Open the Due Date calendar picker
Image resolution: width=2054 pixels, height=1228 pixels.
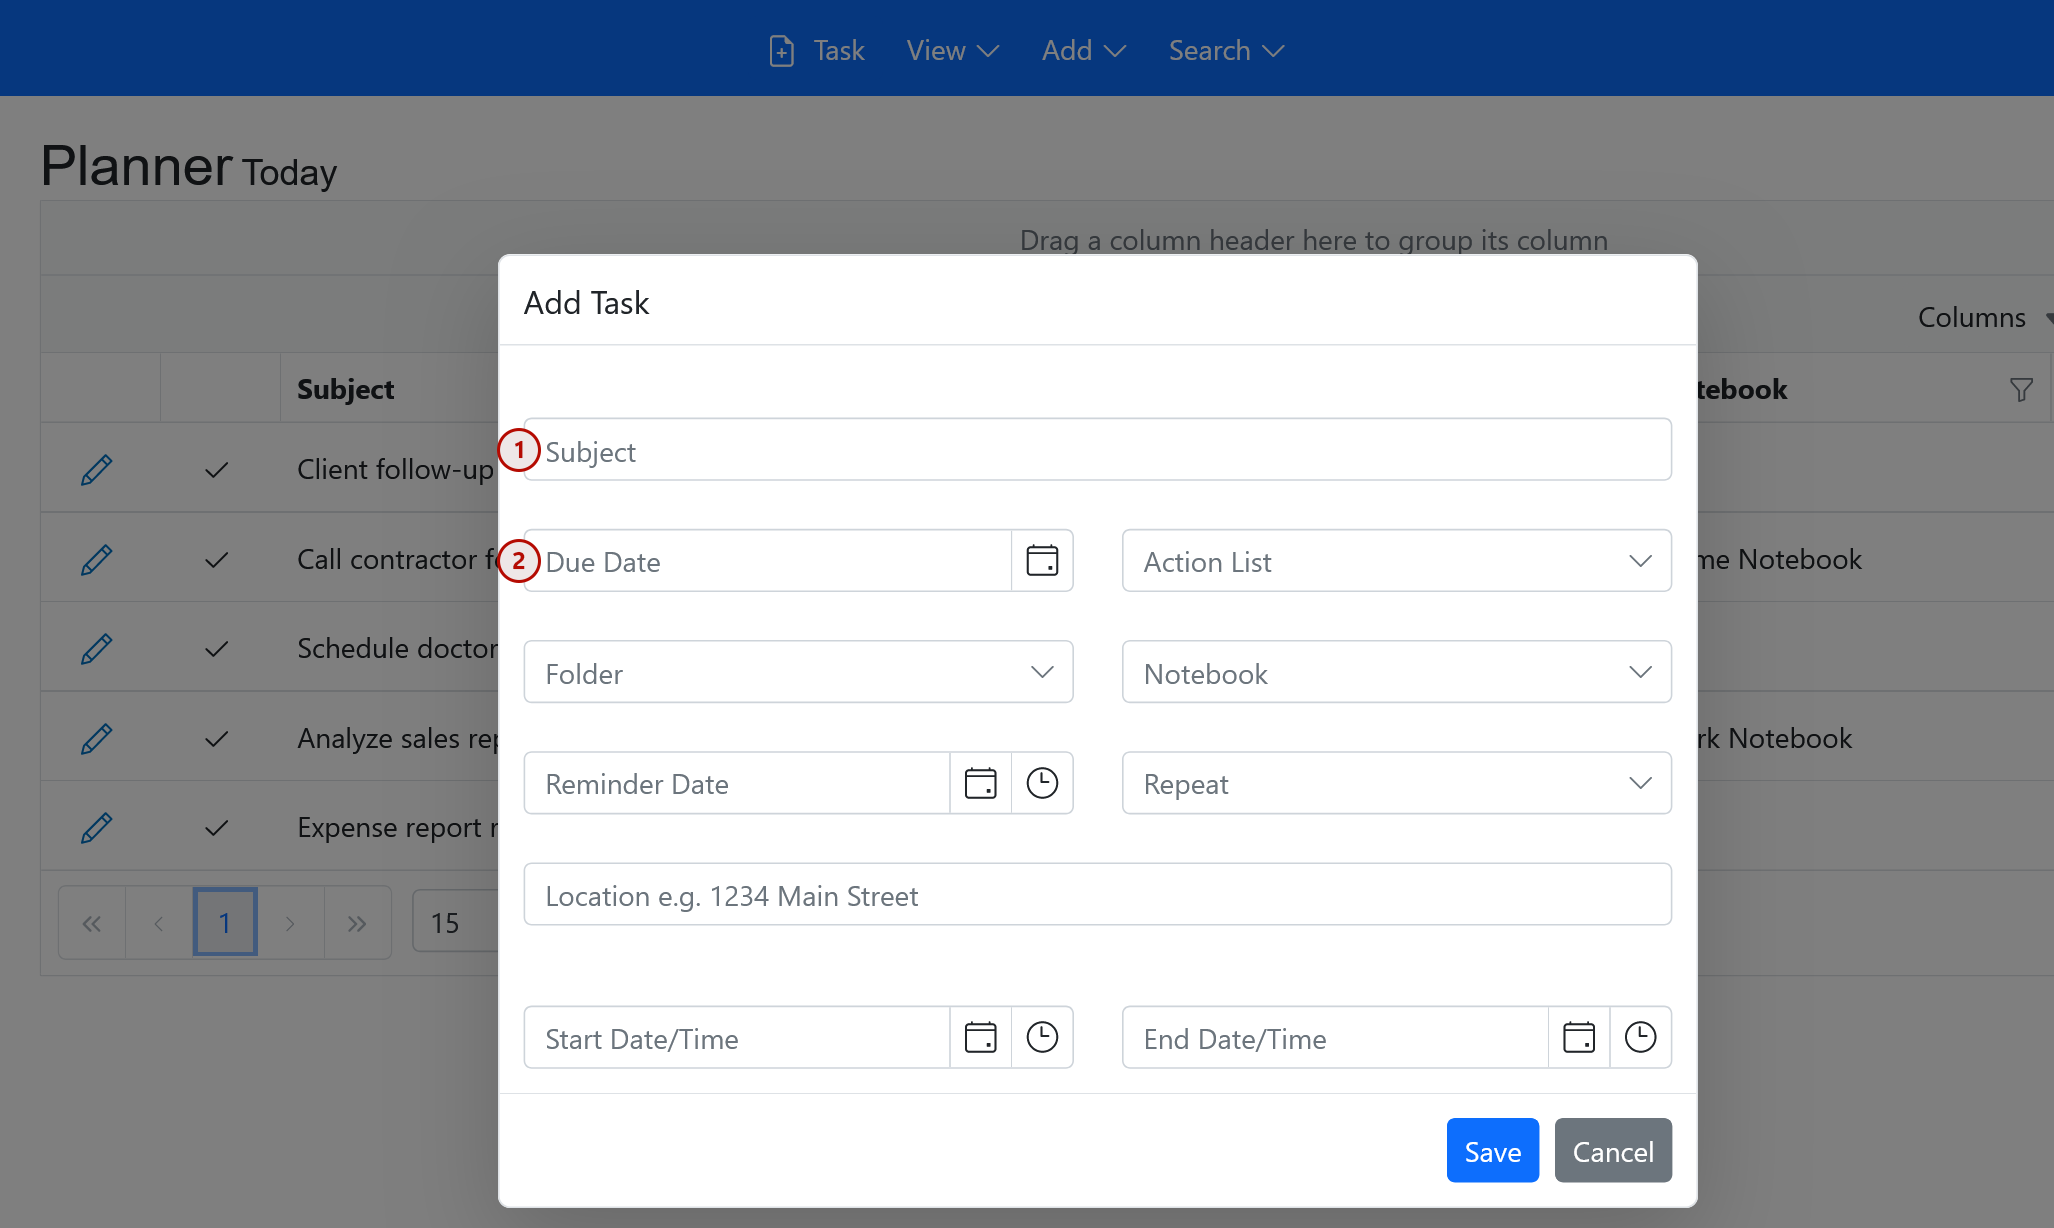coord(1042,561)
